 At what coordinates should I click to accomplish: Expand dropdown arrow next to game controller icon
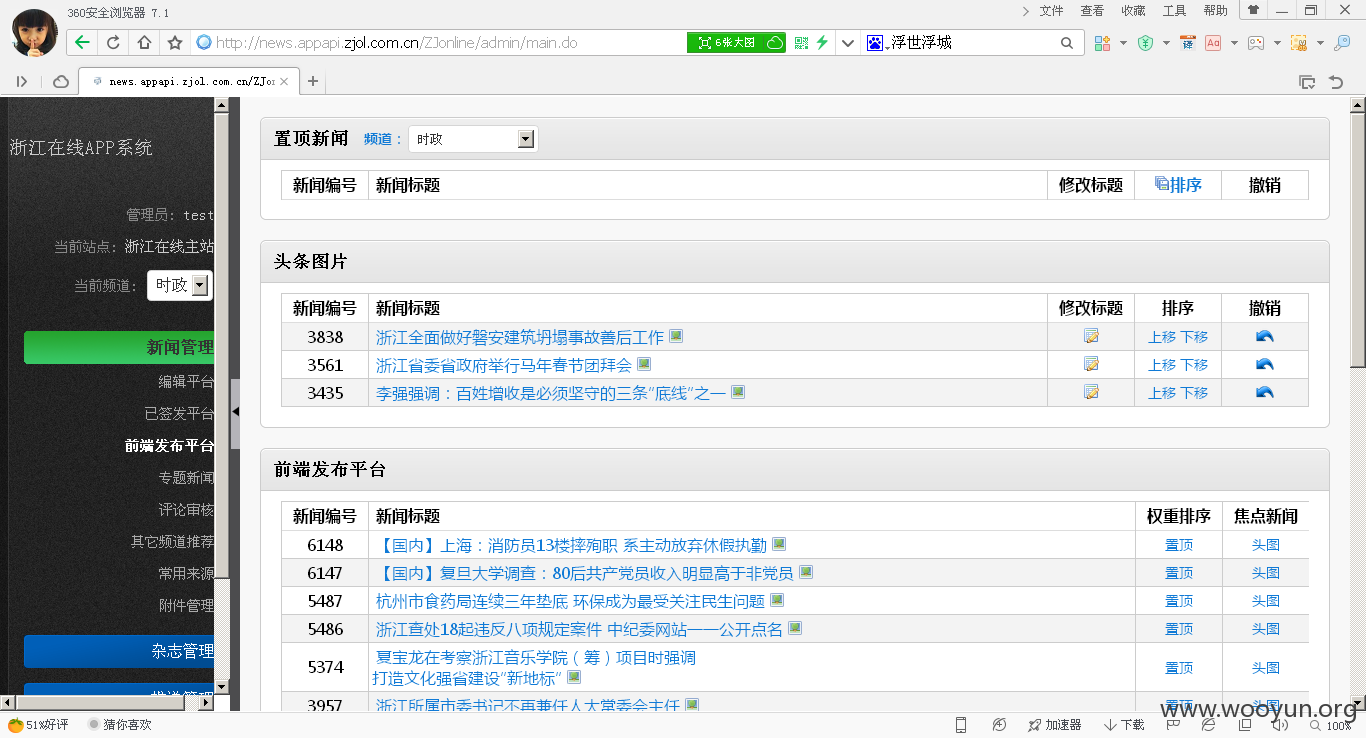(1276, 43)
